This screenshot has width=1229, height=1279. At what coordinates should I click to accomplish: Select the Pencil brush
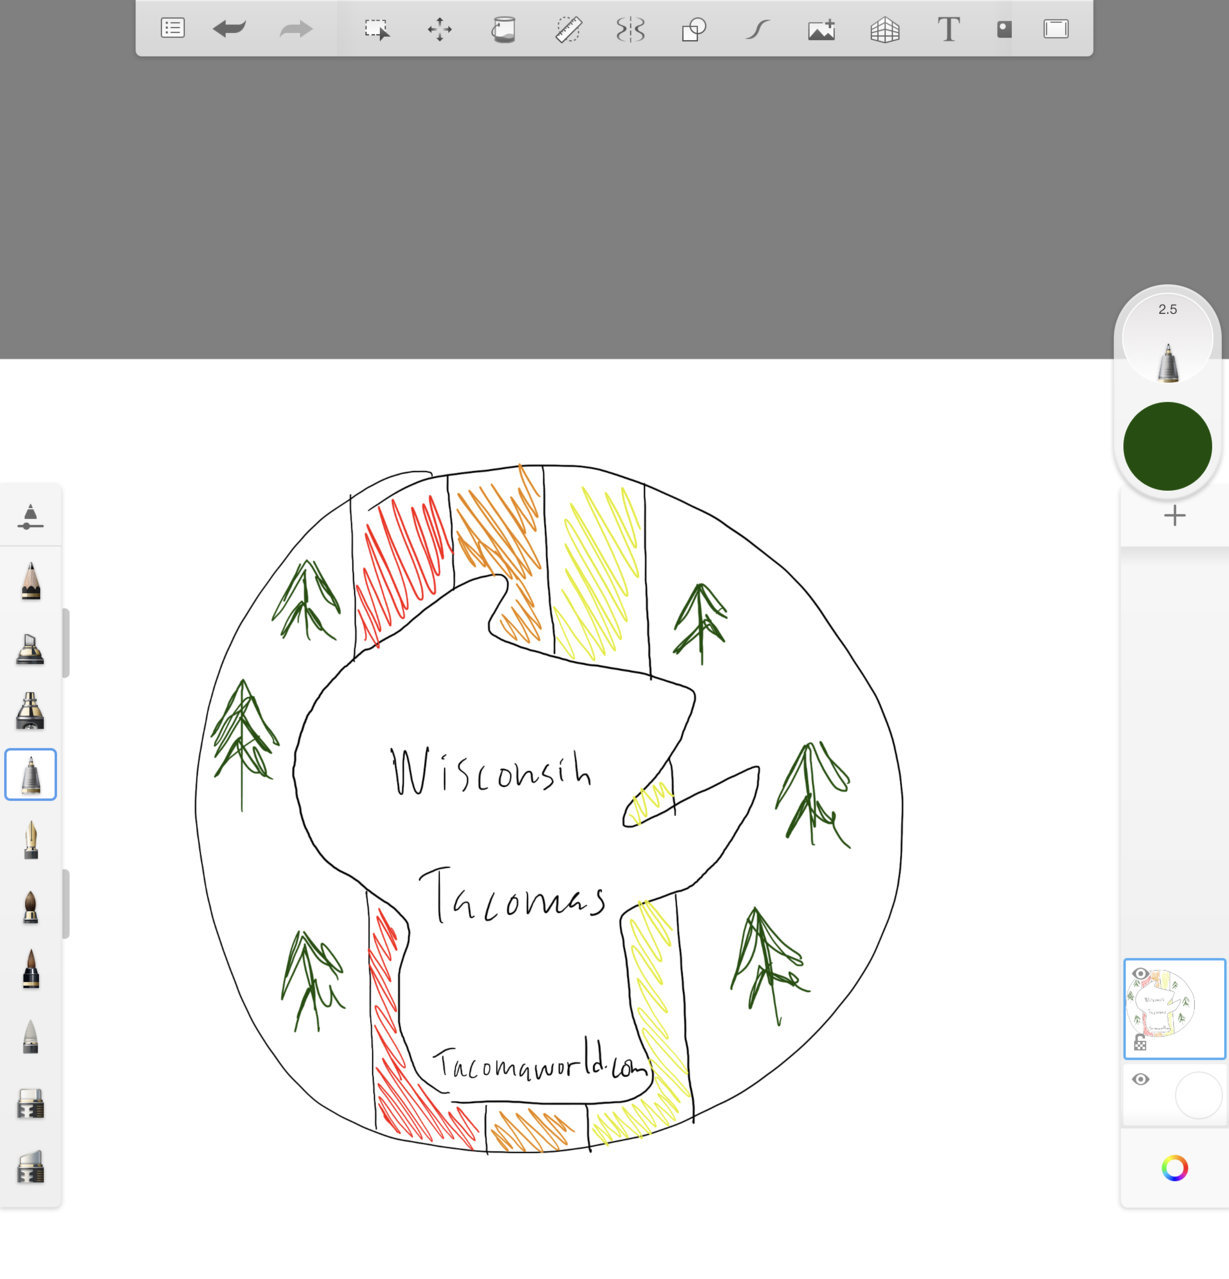tap(31, 581)
